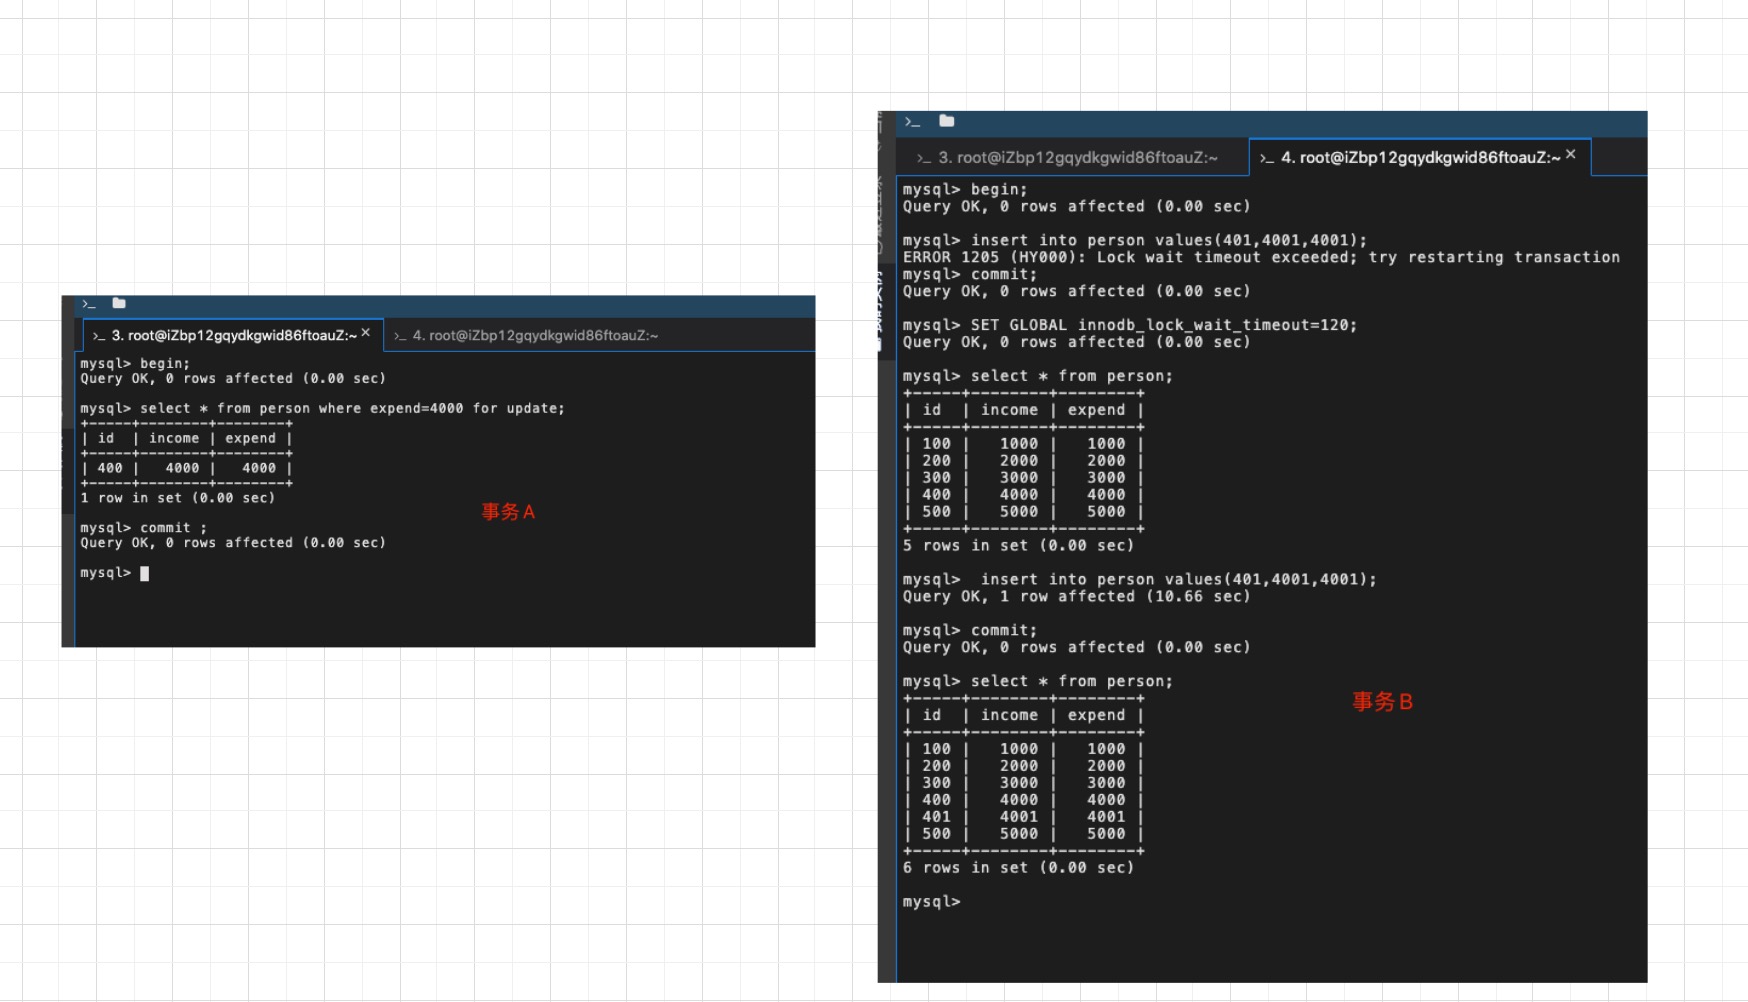Click '5 rows in set' result line
This screenshot has height=1002, width=1748.
point(1018,546)
